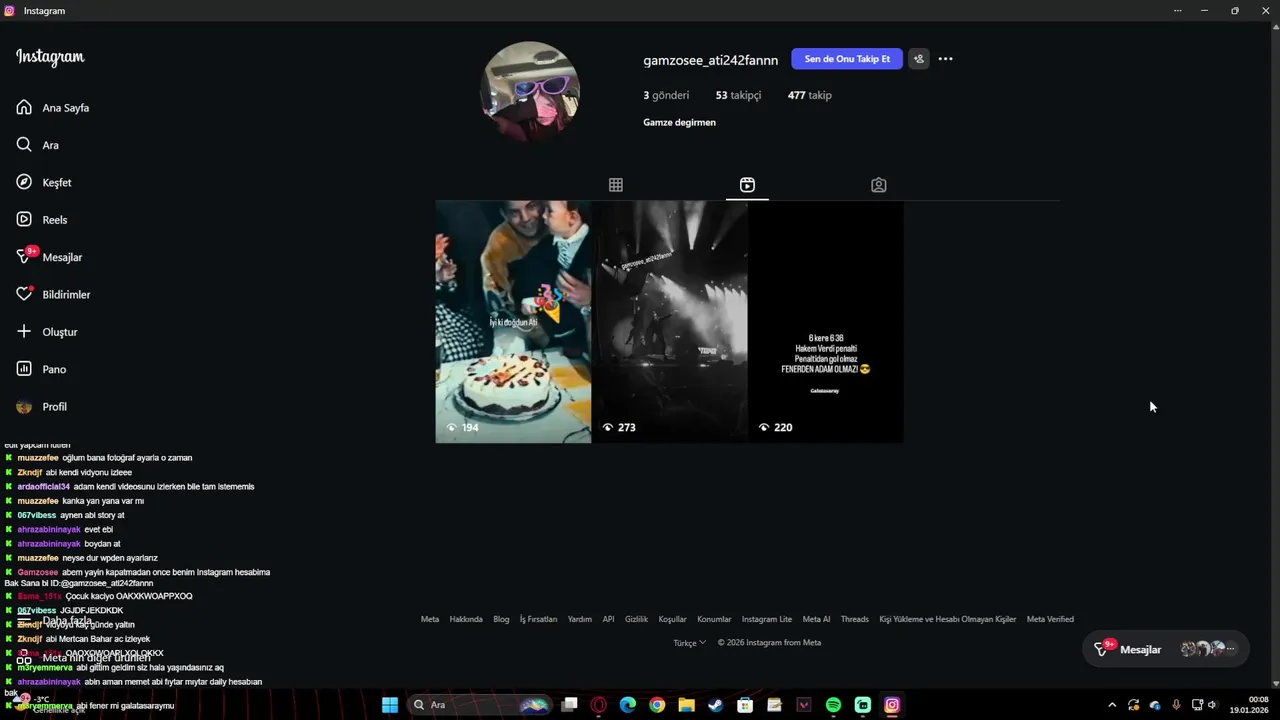Open the Pano dashboard icon
This screenshot has height=720, width=1280.
tap(24, 369)
